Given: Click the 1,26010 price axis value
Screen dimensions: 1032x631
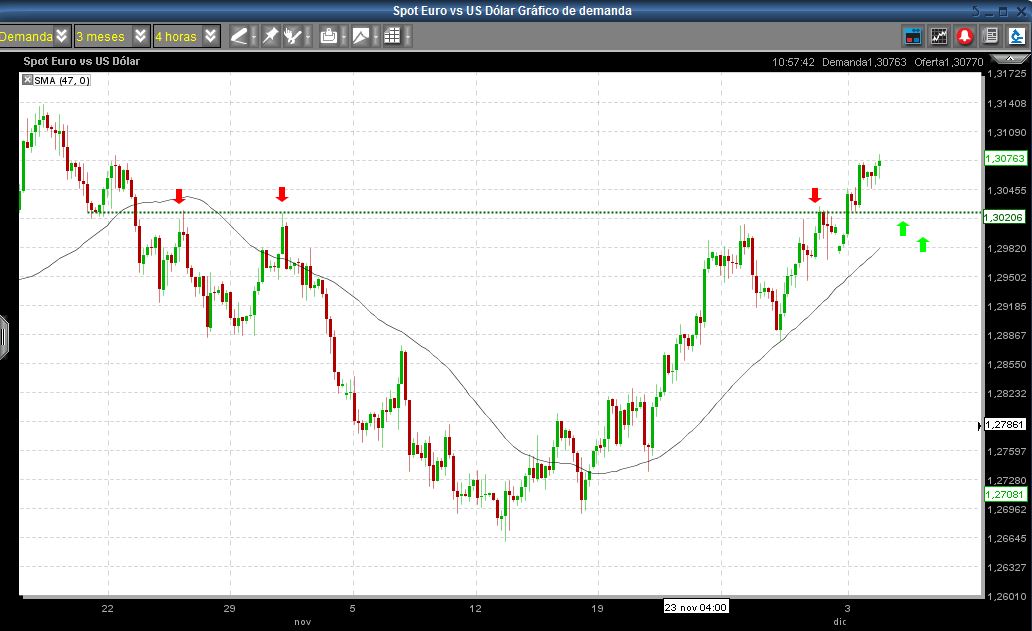Looking at the screenshot, I should pos(1006,597).
